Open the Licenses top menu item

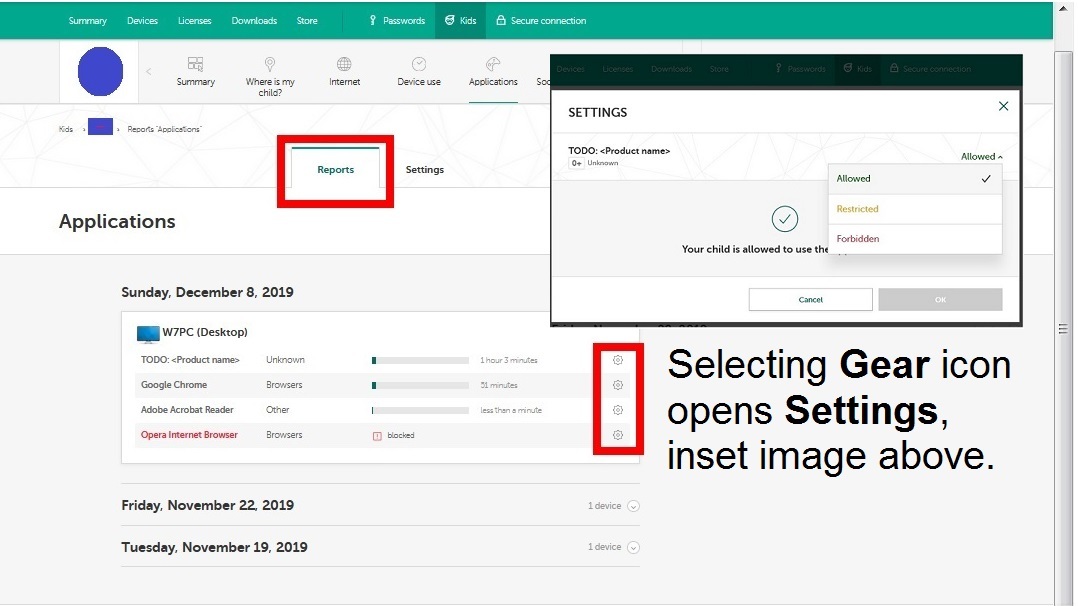(195, 21)
